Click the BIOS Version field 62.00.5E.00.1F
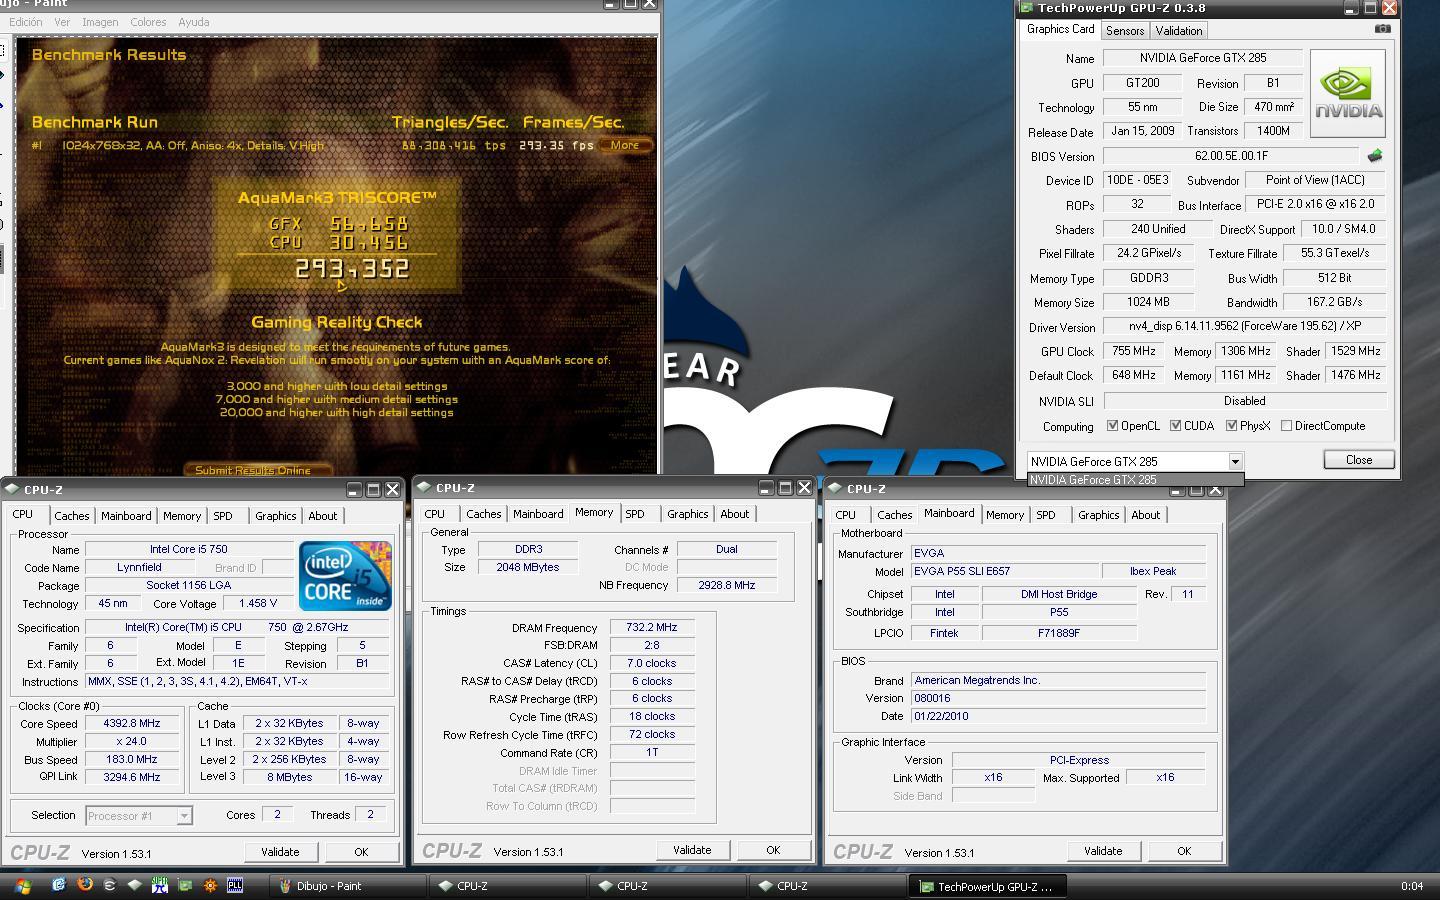The width and height of the screenshot is (1440, 900). pos(1231,156)
